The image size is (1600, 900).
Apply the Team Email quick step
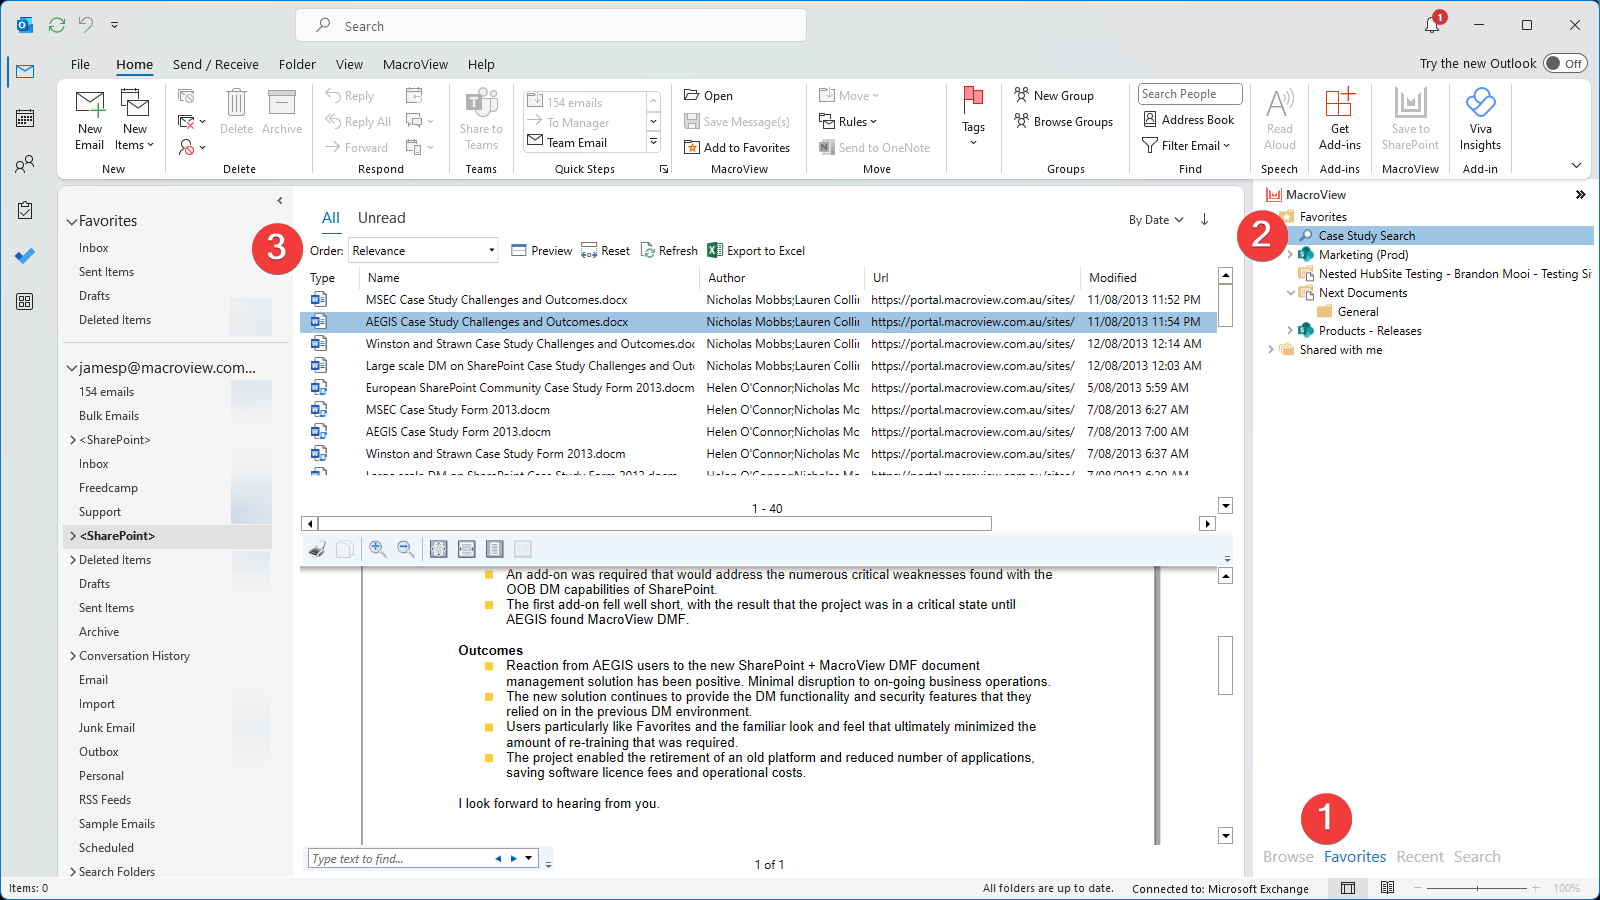tap(567, 143)
